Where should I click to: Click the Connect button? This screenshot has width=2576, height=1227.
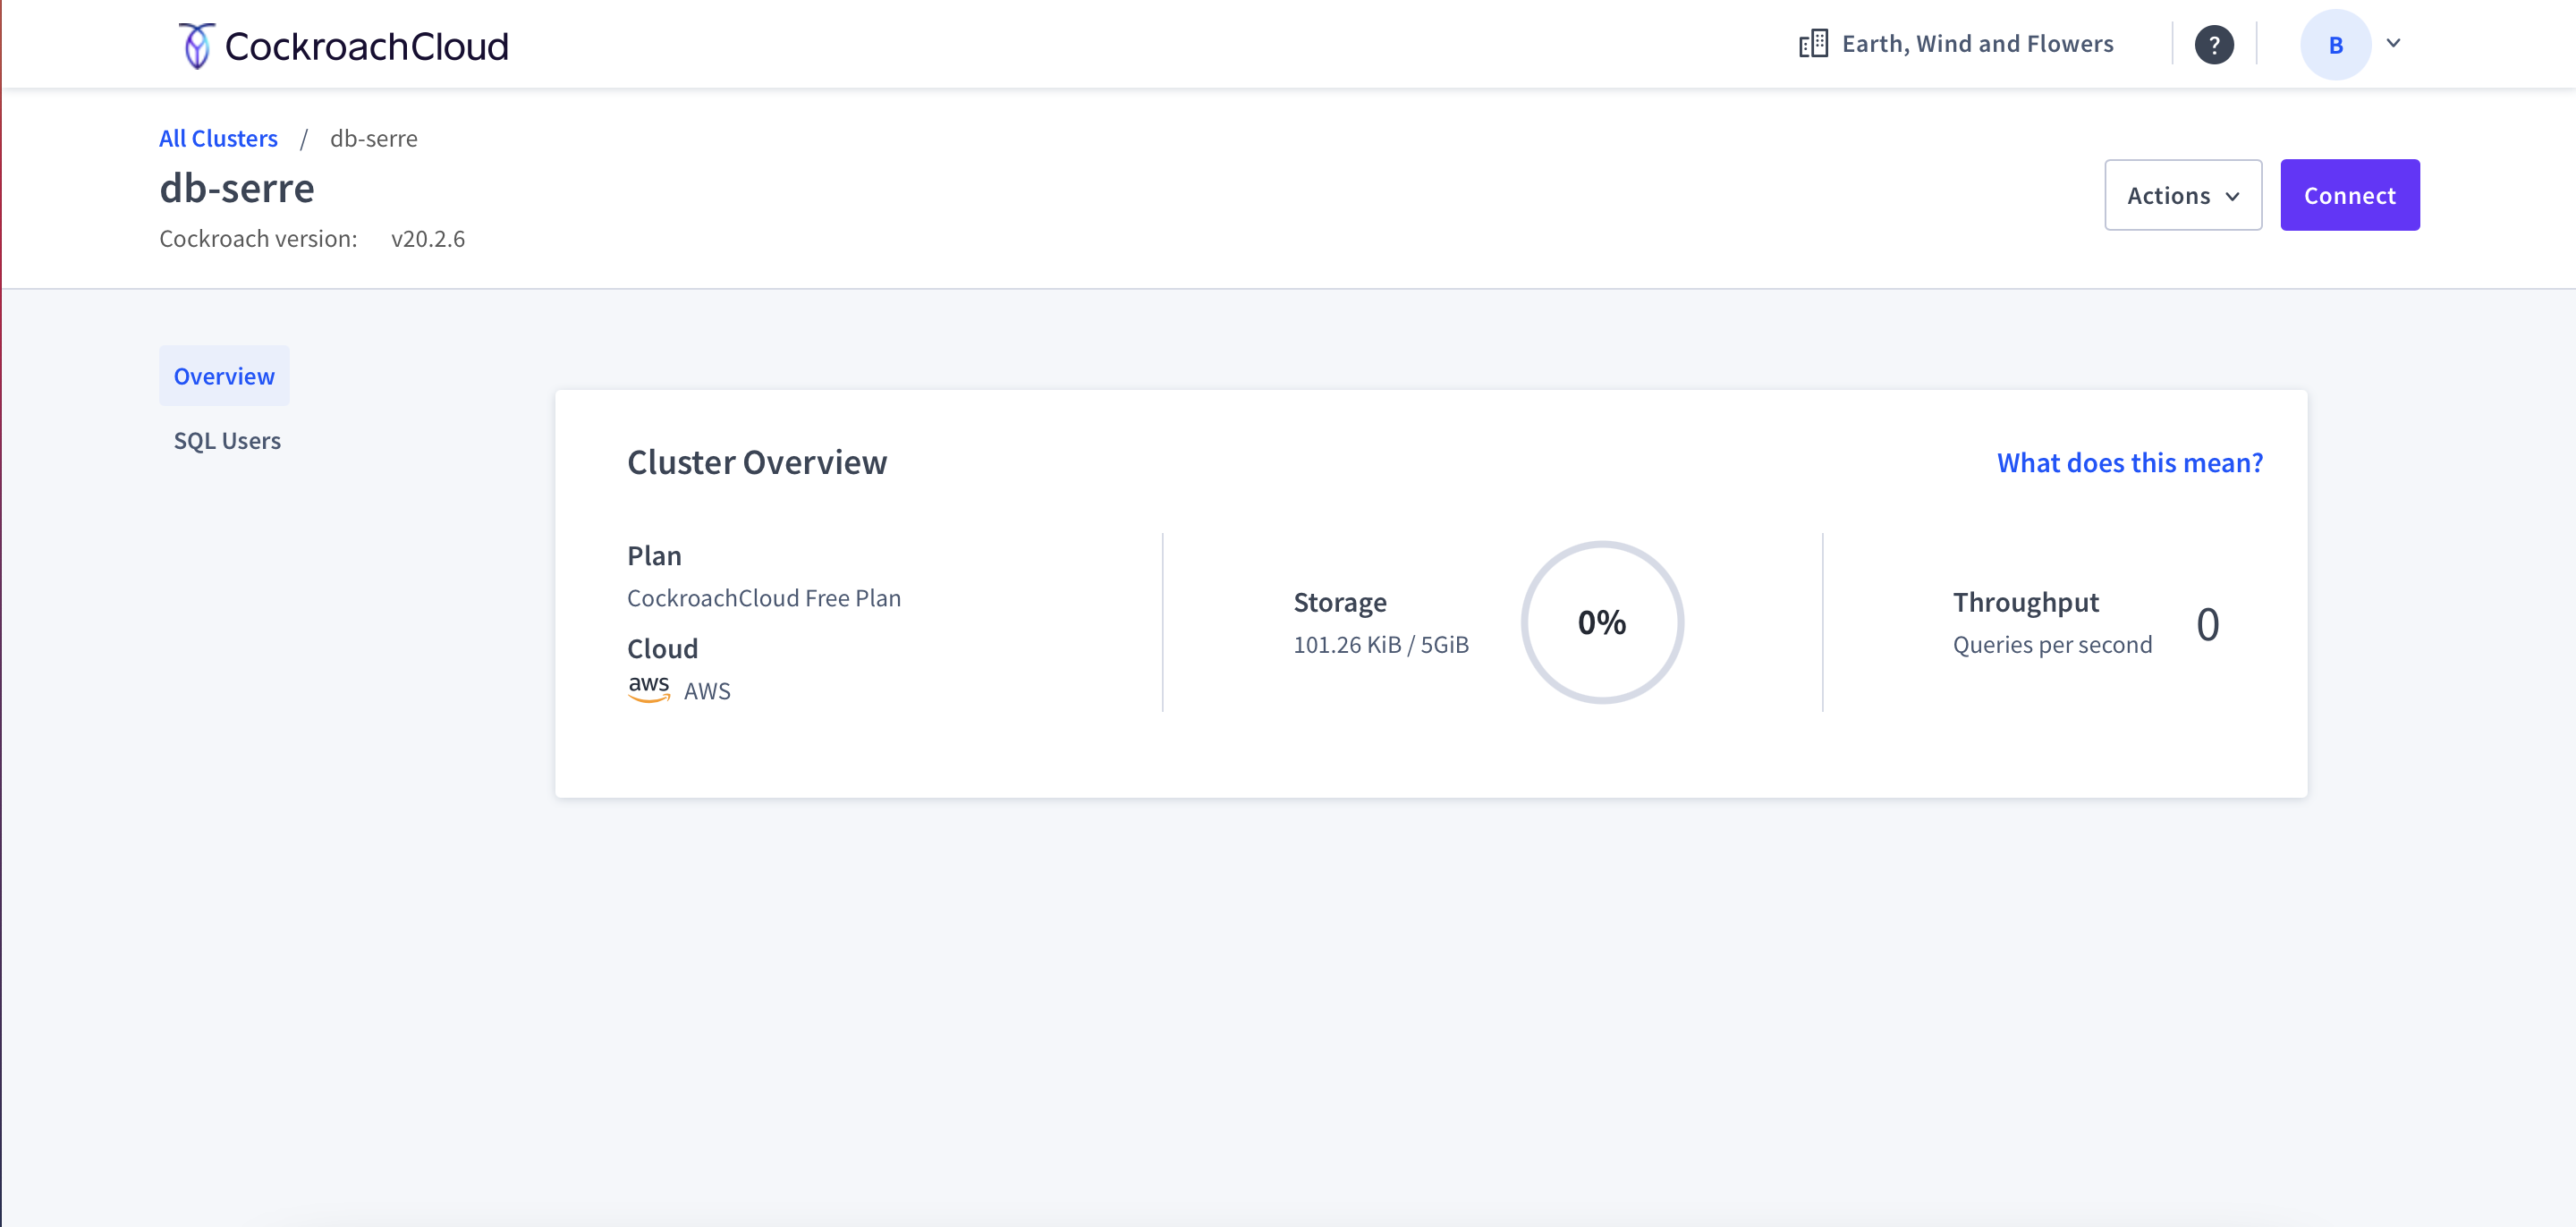coord(2349,195)
